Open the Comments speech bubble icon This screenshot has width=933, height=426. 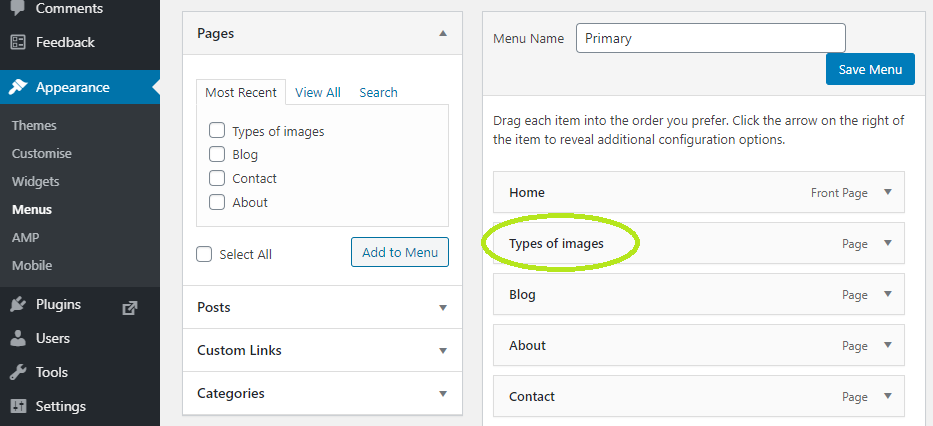(x=18, y=8)
